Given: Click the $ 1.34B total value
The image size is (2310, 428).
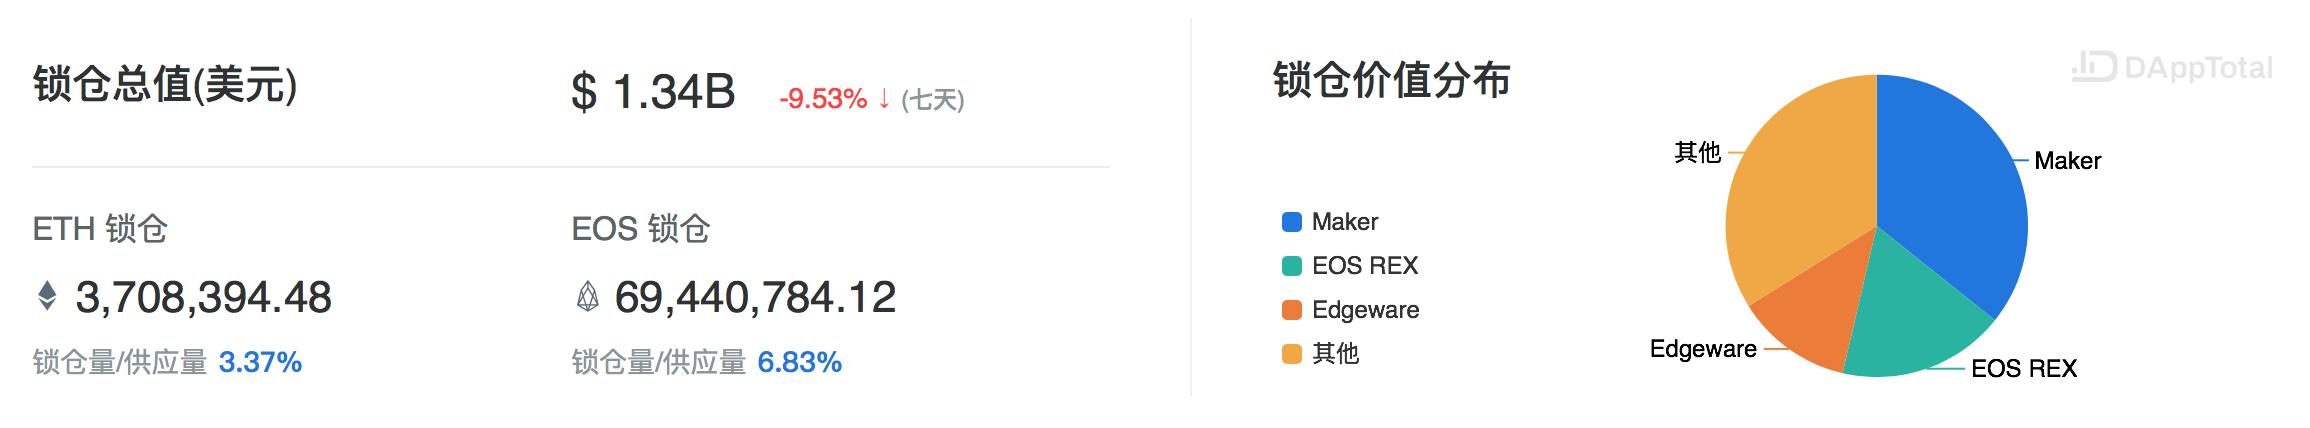Looking at the screenshot, I should point(653,92).
